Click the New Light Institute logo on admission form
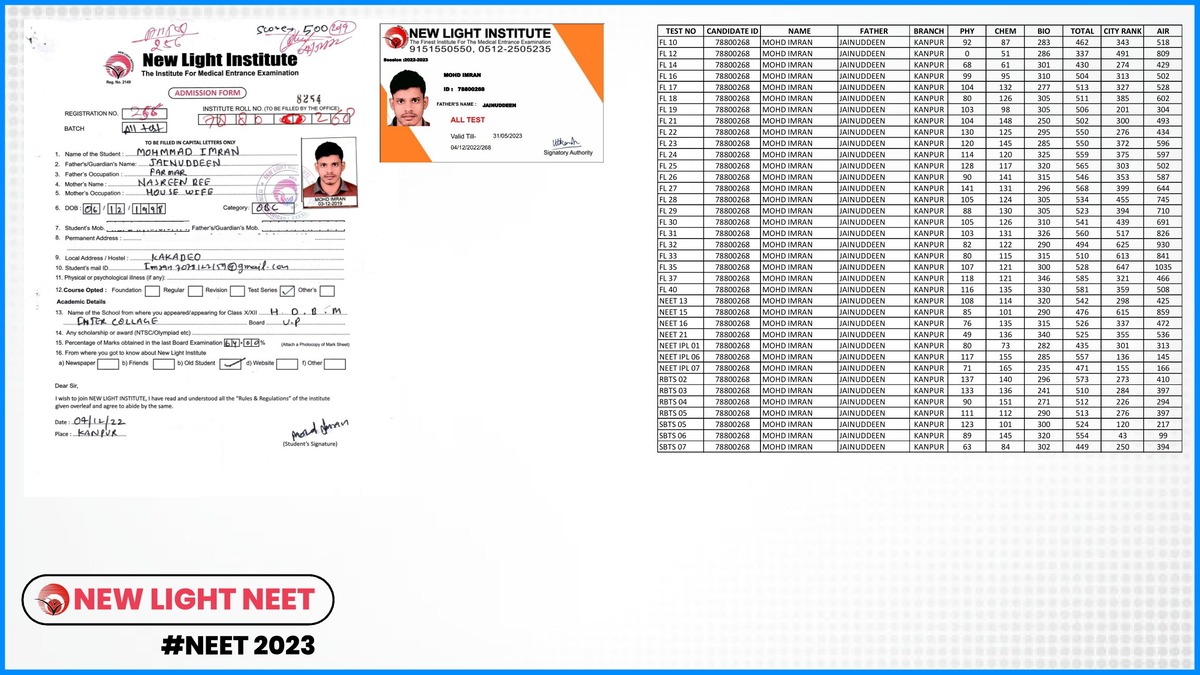Screen dimensions: 1200x675 coord(118,67)
